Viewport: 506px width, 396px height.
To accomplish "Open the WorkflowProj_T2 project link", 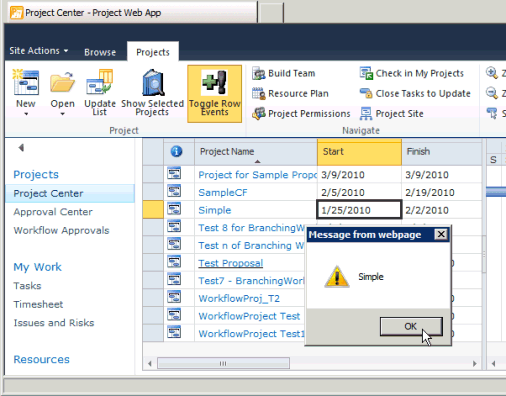I will click(x=239, y=298).
